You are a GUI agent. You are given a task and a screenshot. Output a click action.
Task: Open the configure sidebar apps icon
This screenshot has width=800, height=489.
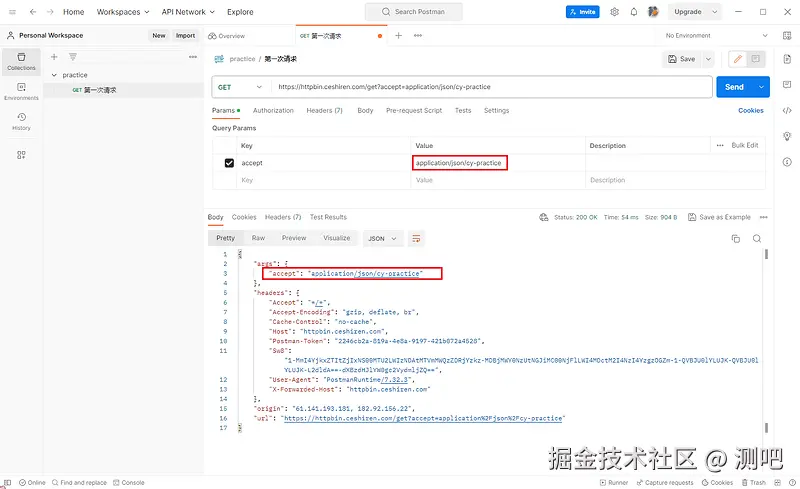tap(21, 155)
